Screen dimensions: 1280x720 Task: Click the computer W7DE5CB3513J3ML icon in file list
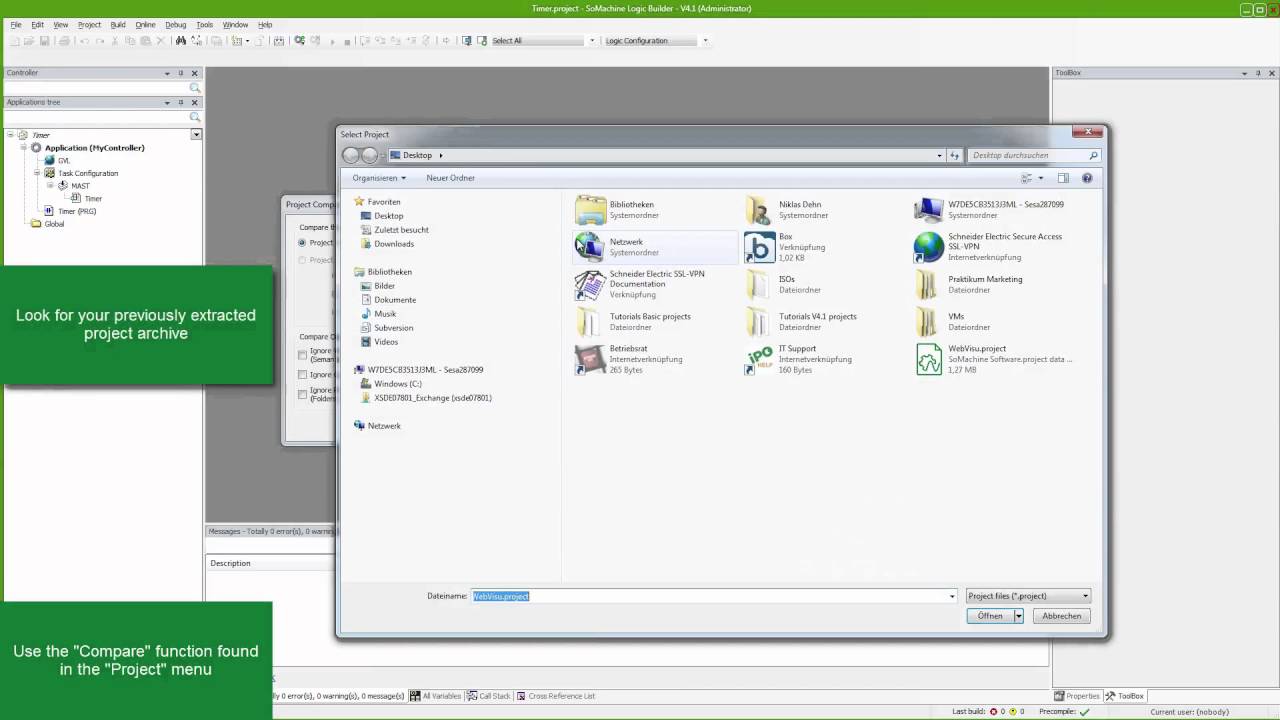pos(929,210)
